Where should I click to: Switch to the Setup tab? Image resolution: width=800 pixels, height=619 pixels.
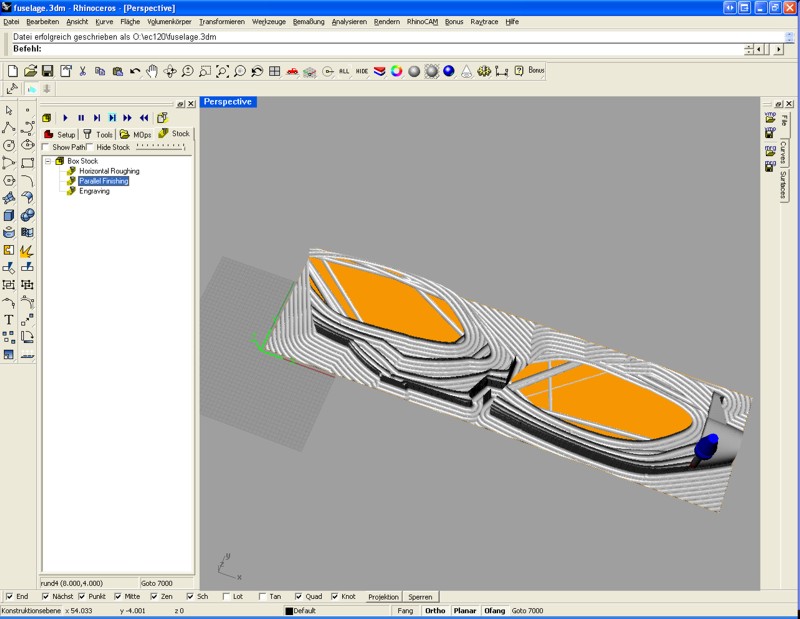coord(60,134)
